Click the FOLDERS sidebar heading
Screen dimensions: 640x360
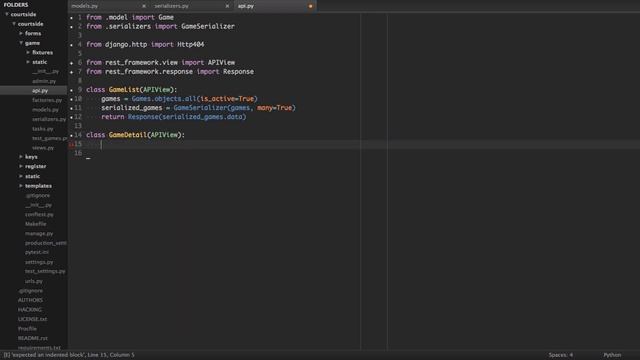[x=16, y=5]
